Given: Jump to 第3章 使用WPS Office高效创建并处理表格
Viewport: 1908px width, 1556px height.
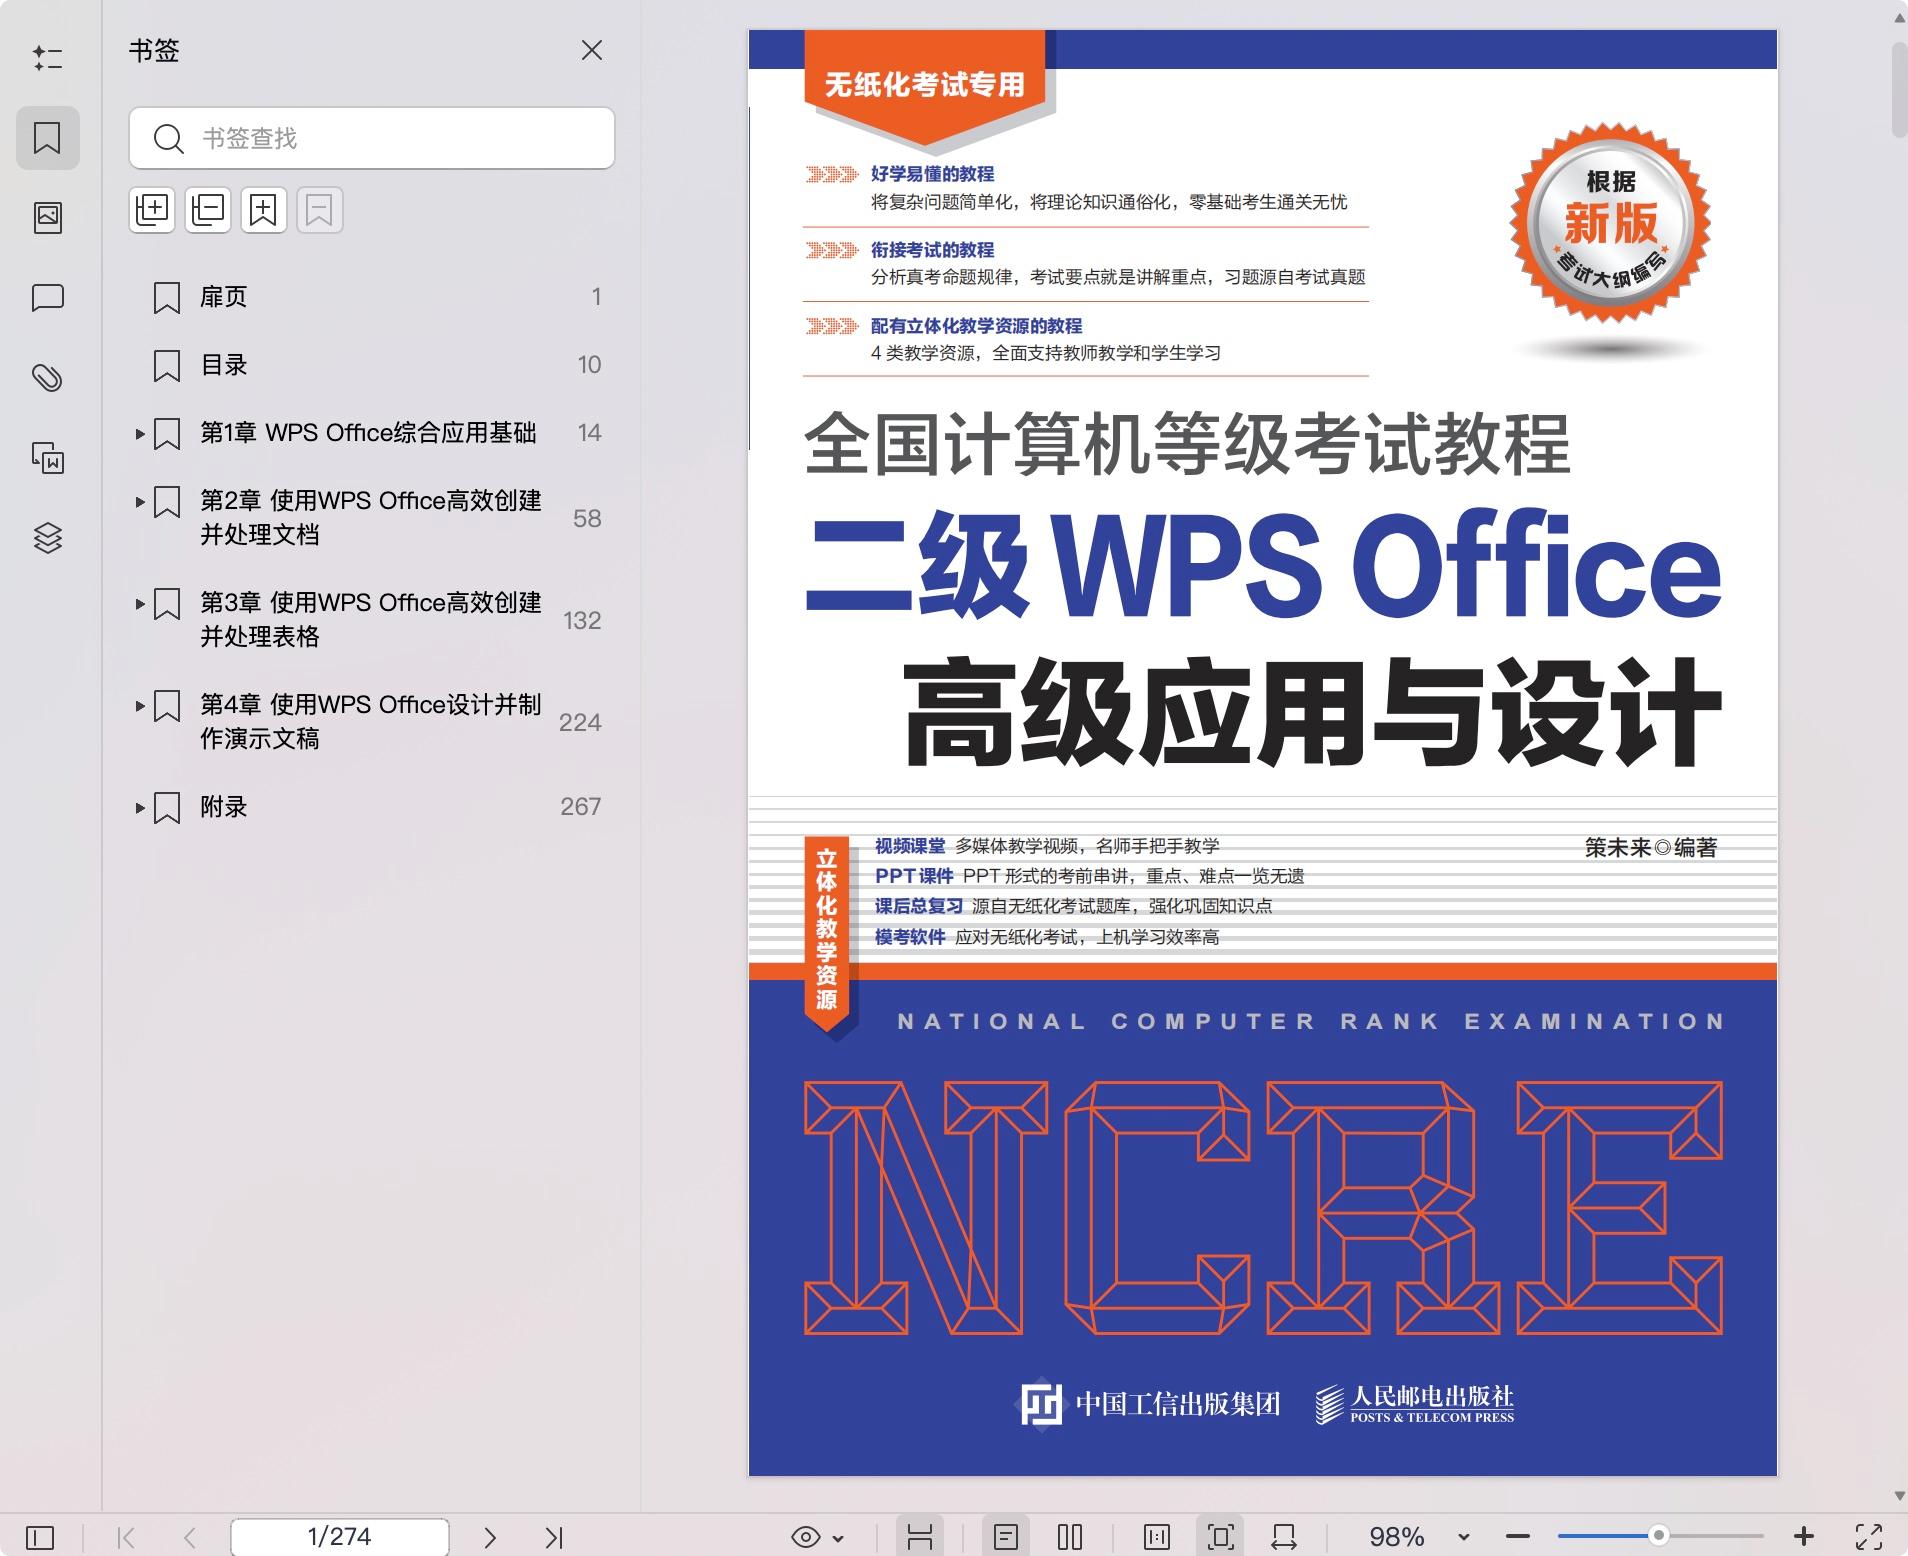Looking at the screenshot, I should (371, 619).
